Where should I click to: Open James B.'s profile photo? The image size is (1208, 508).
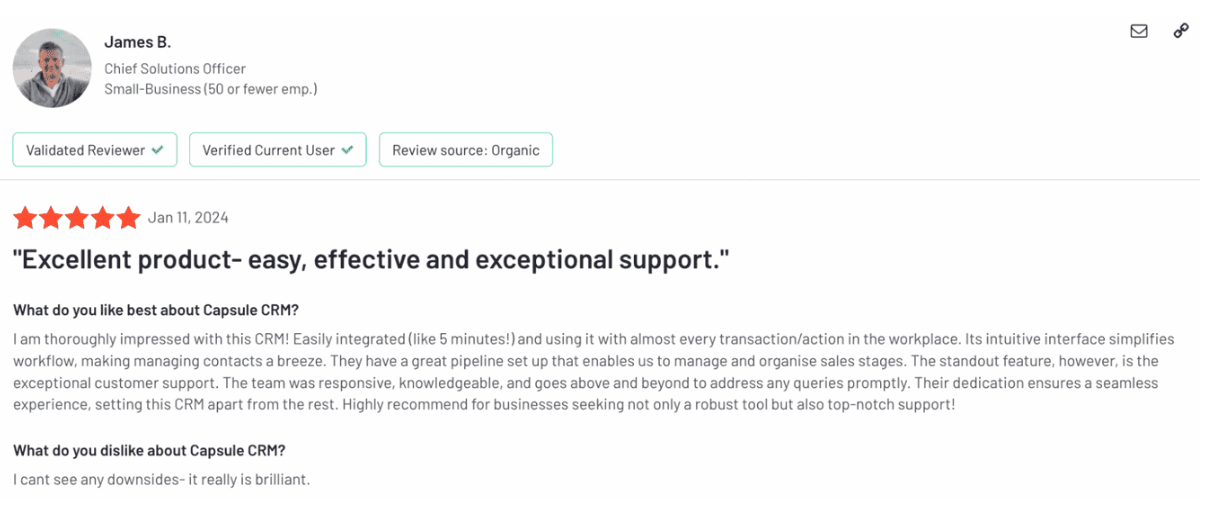click(52, 68)
